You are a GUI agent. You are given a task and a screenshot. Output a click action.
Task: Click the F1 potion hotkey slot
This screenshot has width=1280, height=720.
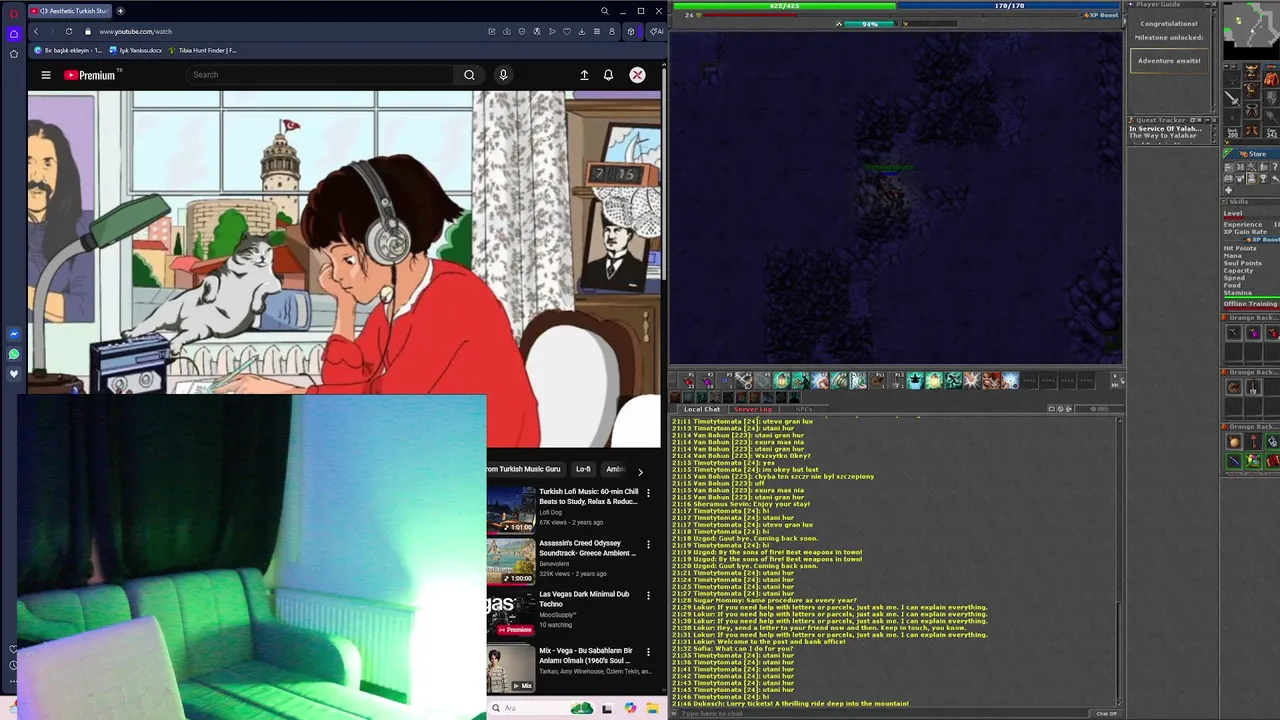point(689,381)
